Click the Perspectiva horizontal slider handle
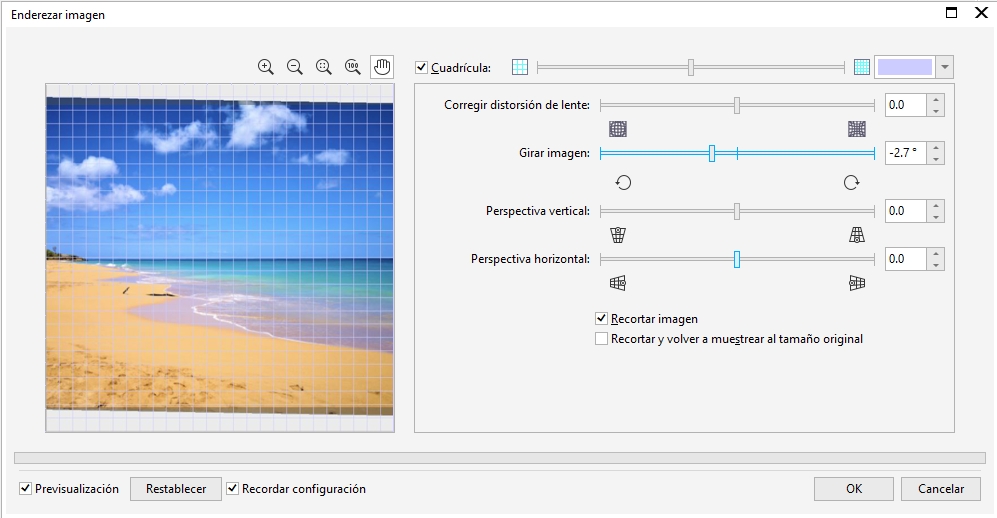This screenshot has width=997, height=518. pos(737,259)
